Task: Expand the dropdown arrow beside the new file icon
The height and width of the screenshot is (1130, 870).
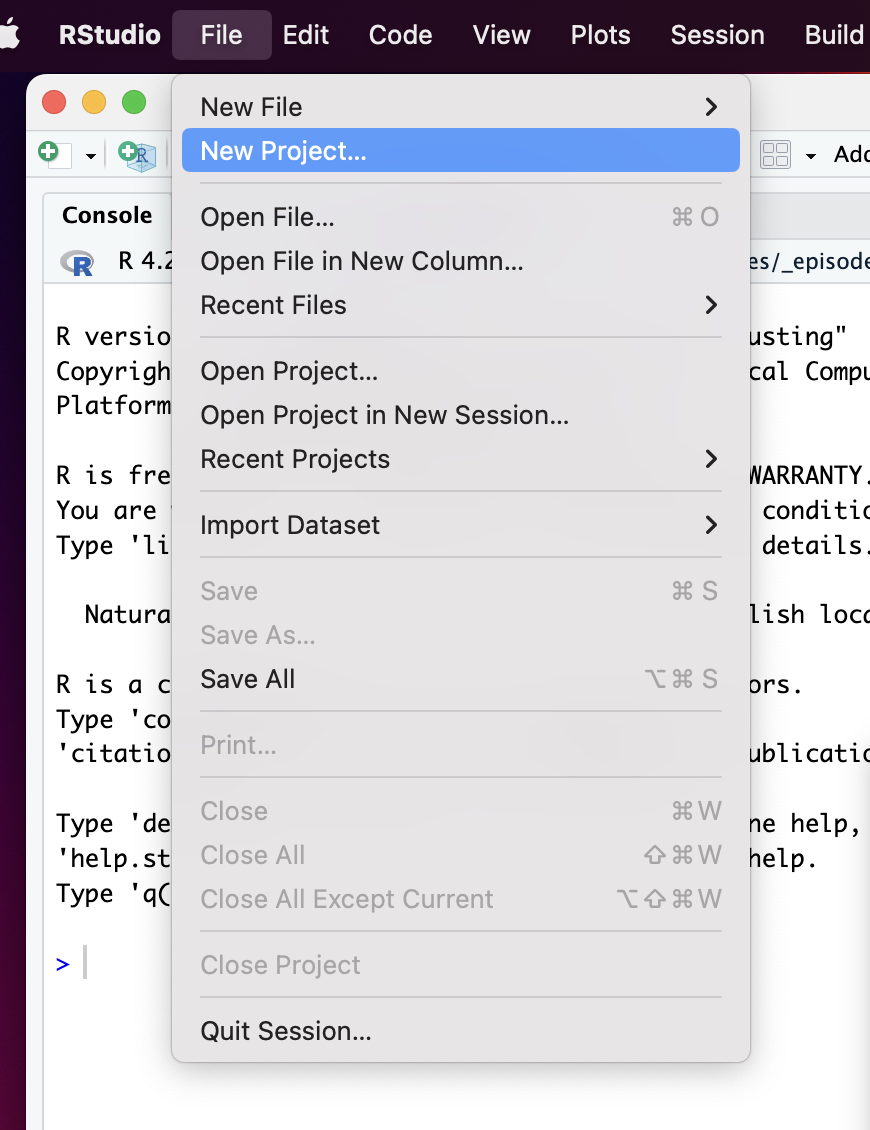Action: pyautogui.click(x=89, y=154)
